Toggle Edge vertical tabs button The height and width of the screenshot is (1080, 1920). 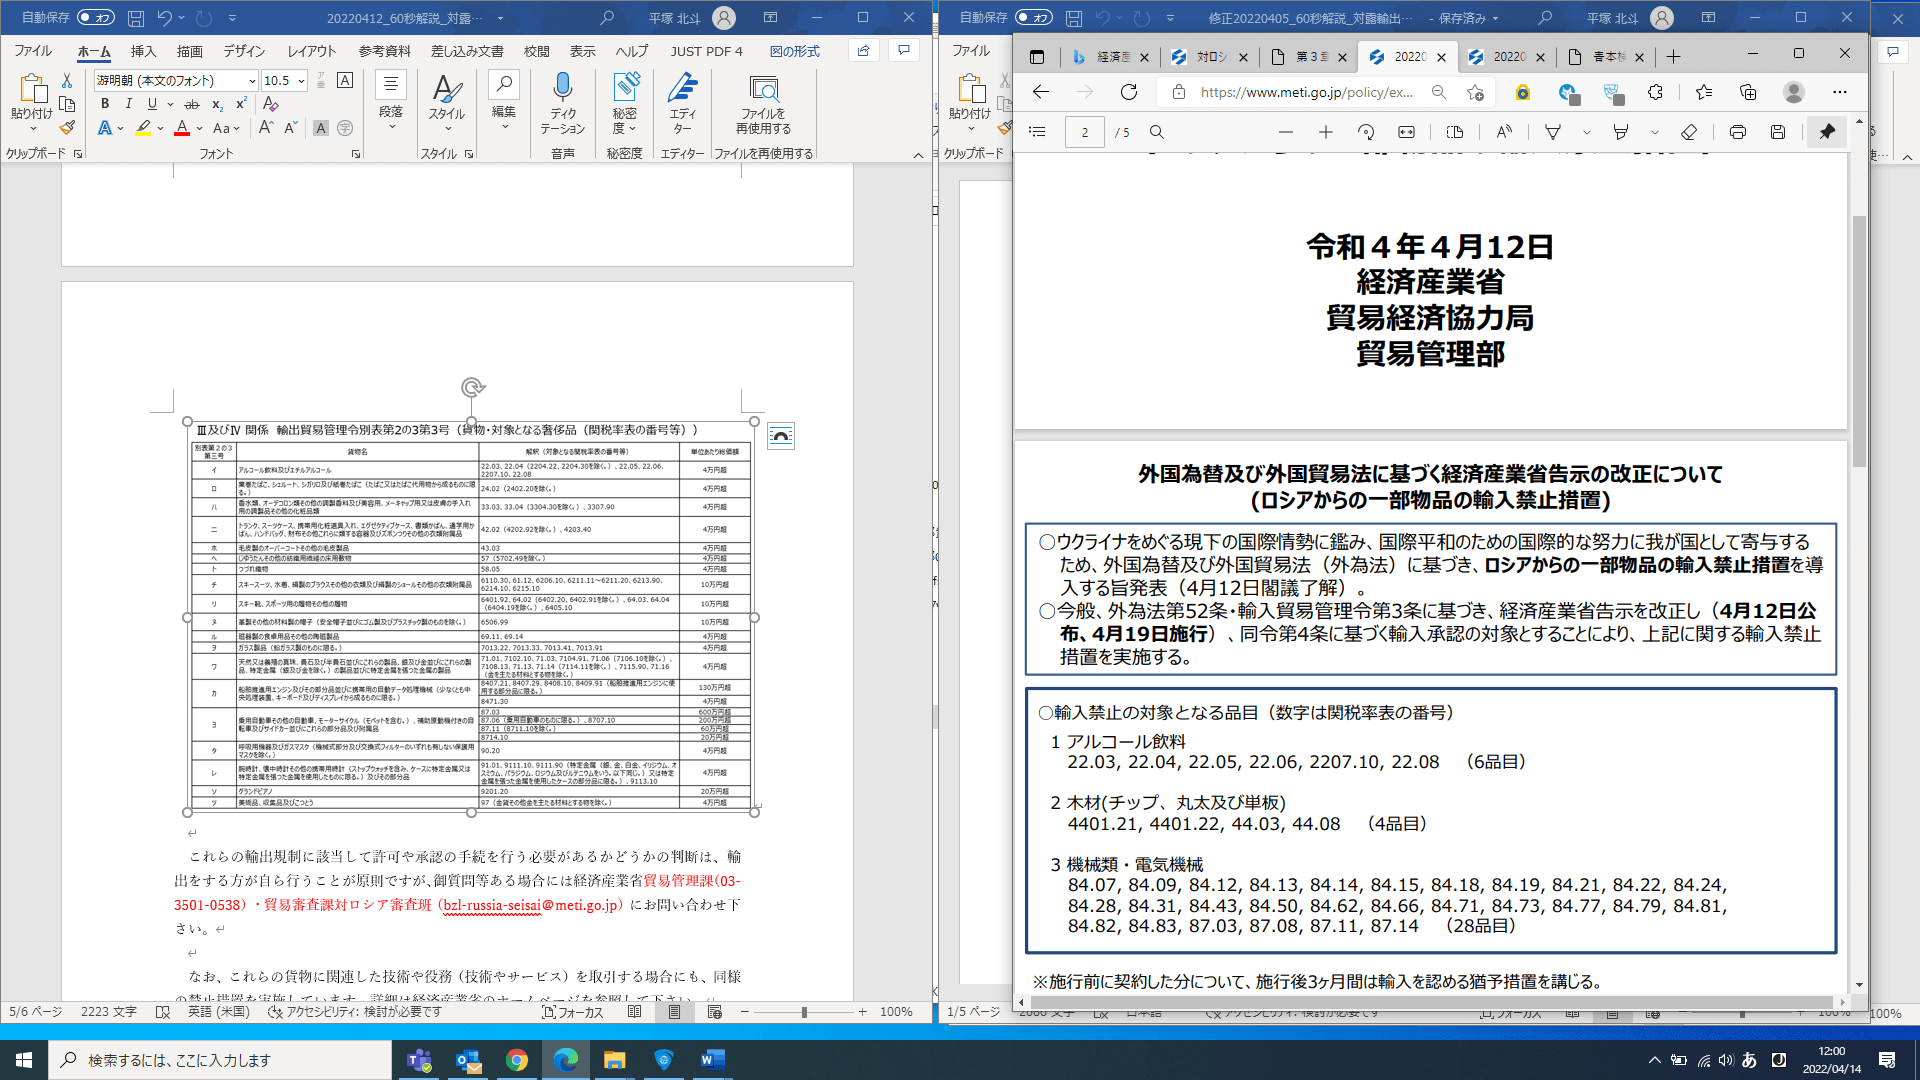point(1037,57)
